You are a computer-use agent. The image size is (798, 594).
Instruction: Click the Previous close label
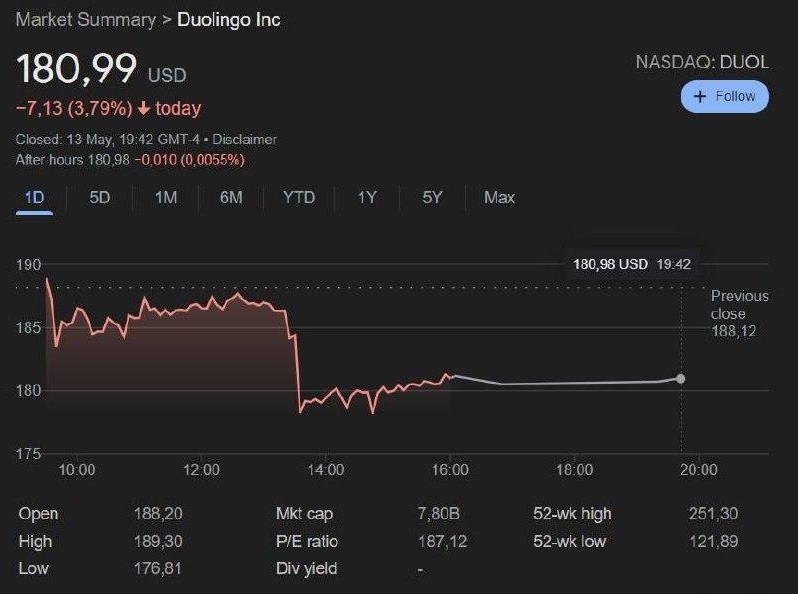point(740,305)
